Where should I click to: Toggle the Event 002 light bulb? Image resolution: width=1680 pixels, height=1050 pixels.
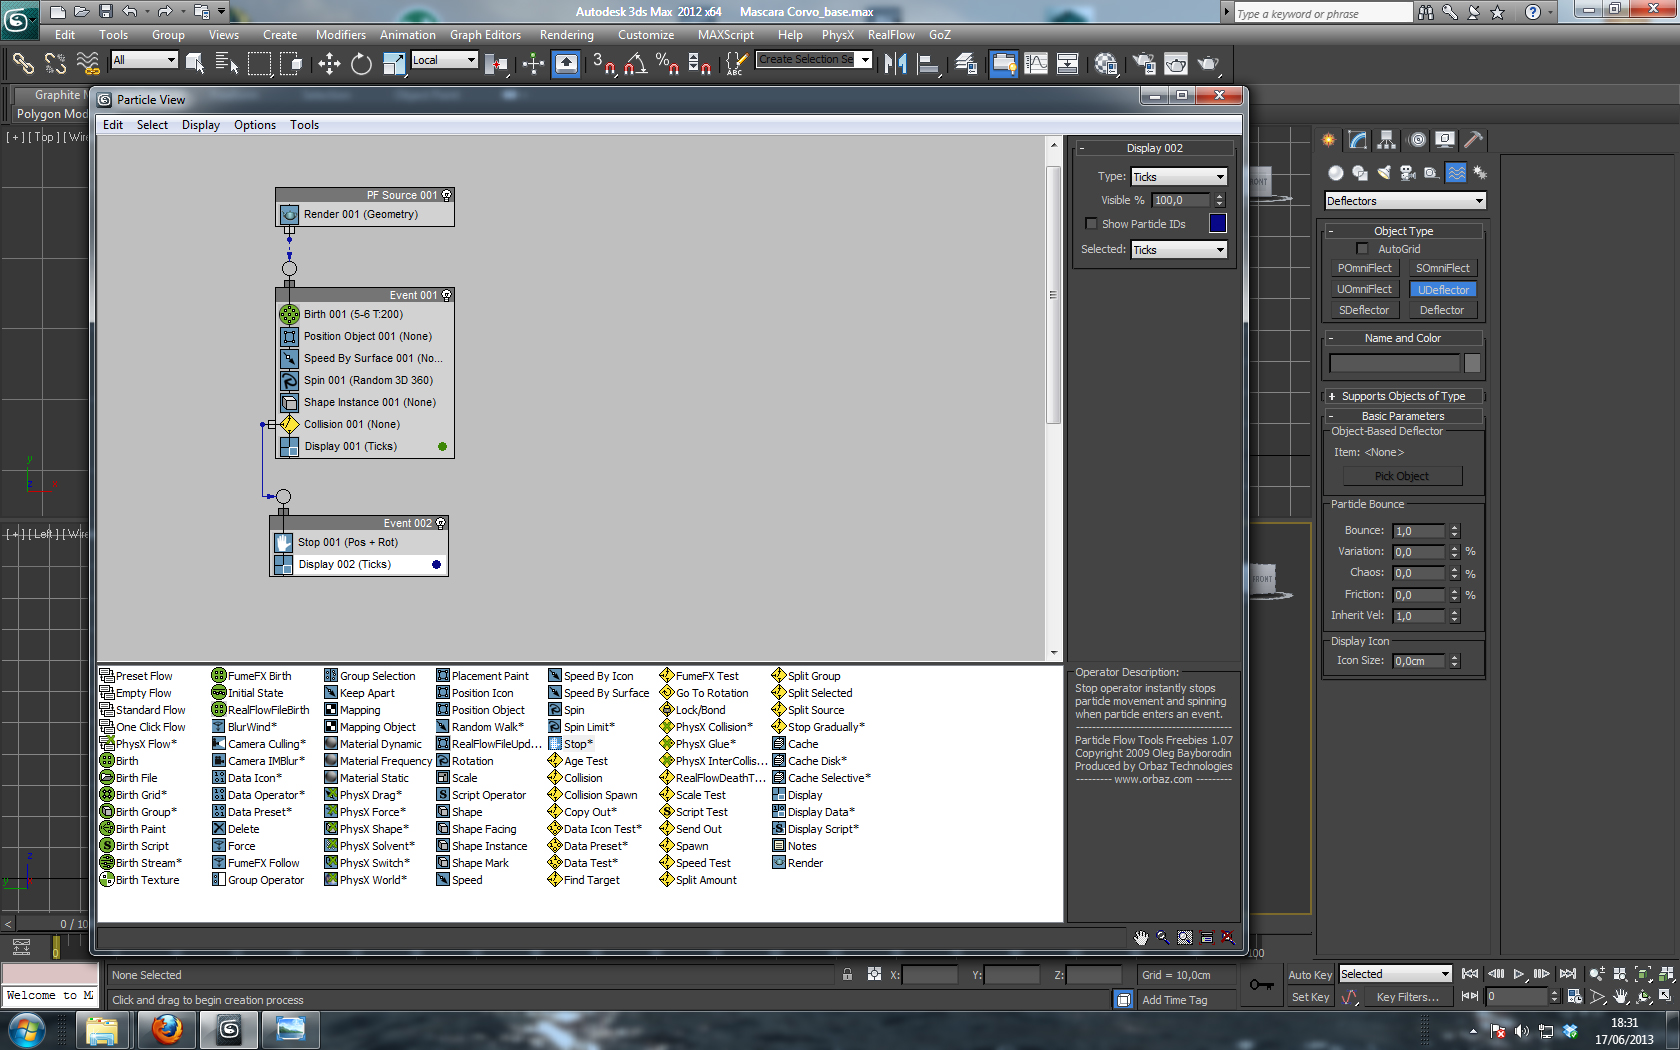tap(441, 523)
